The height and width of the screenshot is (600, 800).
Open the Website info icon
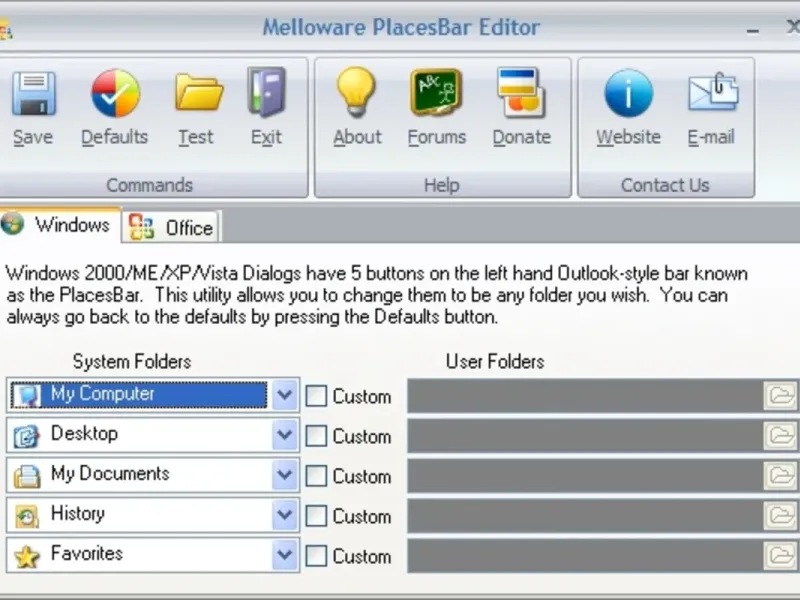629,93
